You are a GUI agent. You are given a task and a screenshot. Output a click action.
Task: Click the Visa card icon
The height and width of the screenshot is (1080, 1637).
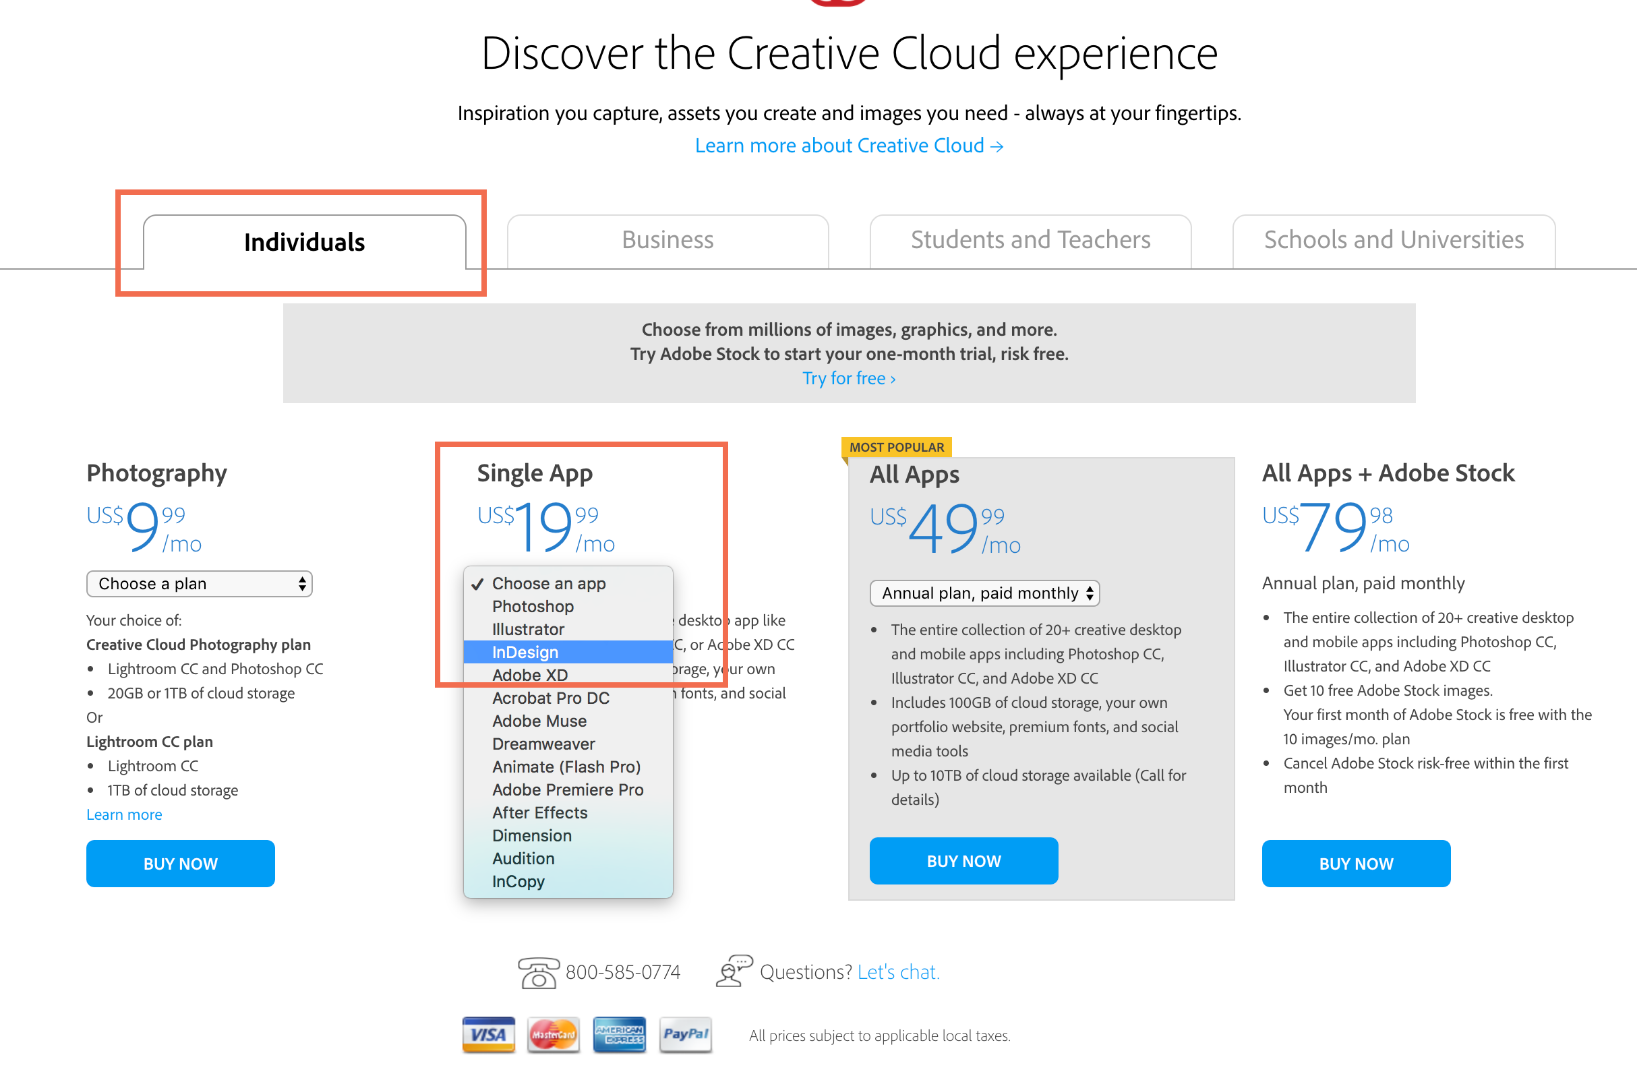point(488,1035)
